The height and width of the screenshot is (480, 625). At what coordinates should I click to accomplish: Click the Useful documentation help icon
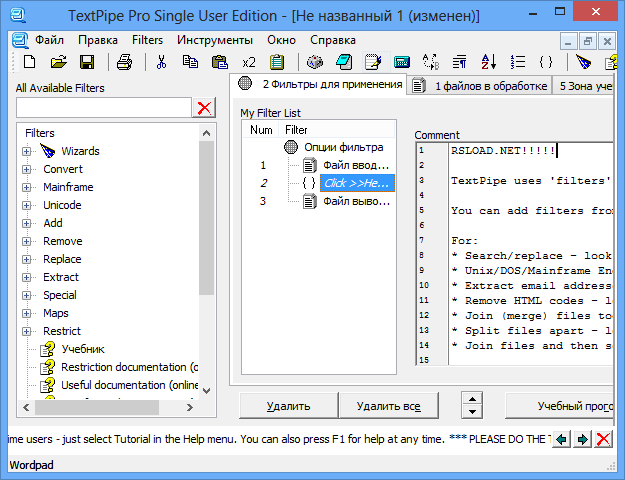(x=48, y=385)
